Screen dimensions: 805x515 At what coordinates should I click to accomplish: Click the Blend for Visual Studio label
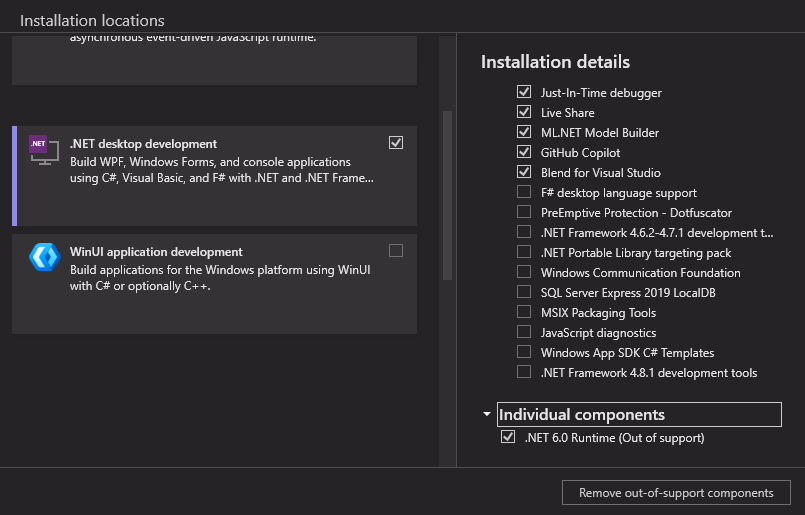(601, 173)
